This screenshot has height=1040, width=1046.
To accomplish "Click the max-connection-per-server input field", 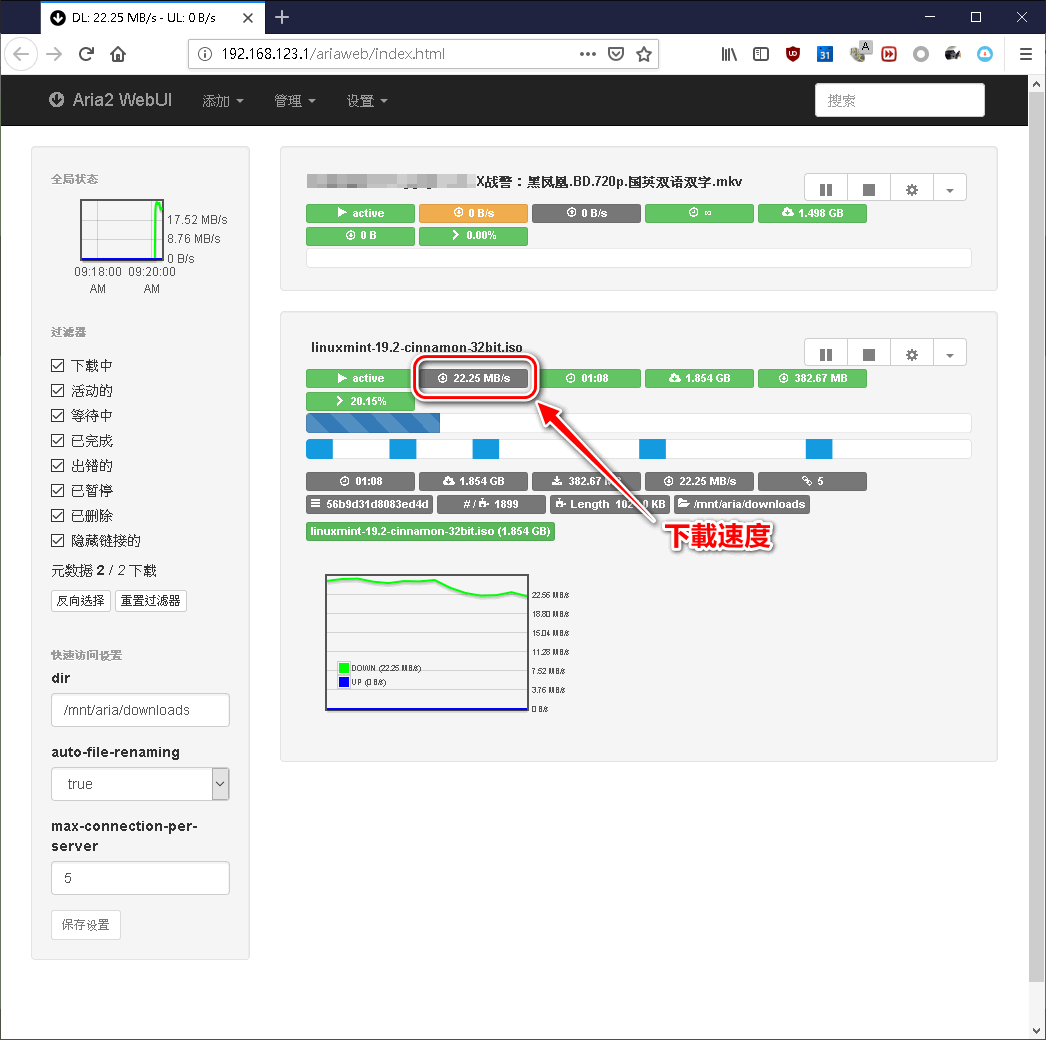I will [x=140, y=878].
